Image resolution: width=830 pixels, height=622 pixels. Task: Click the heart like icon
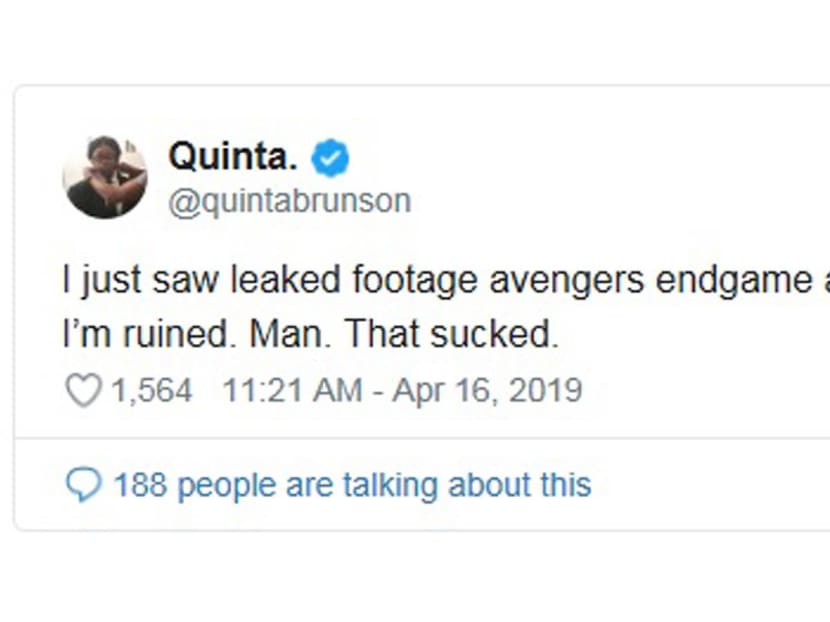[x=82, y=390]
